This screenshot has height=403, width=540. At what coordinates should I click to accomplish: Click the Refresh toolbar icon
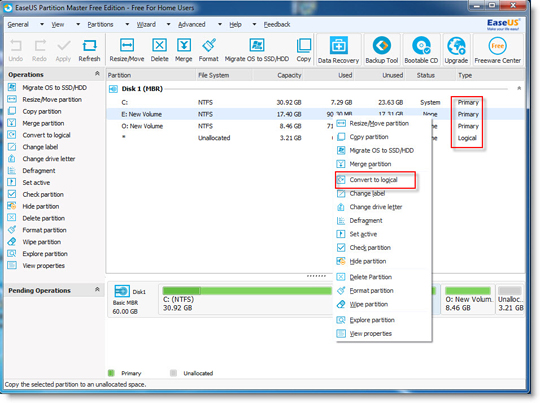click(x=89, y=50)
